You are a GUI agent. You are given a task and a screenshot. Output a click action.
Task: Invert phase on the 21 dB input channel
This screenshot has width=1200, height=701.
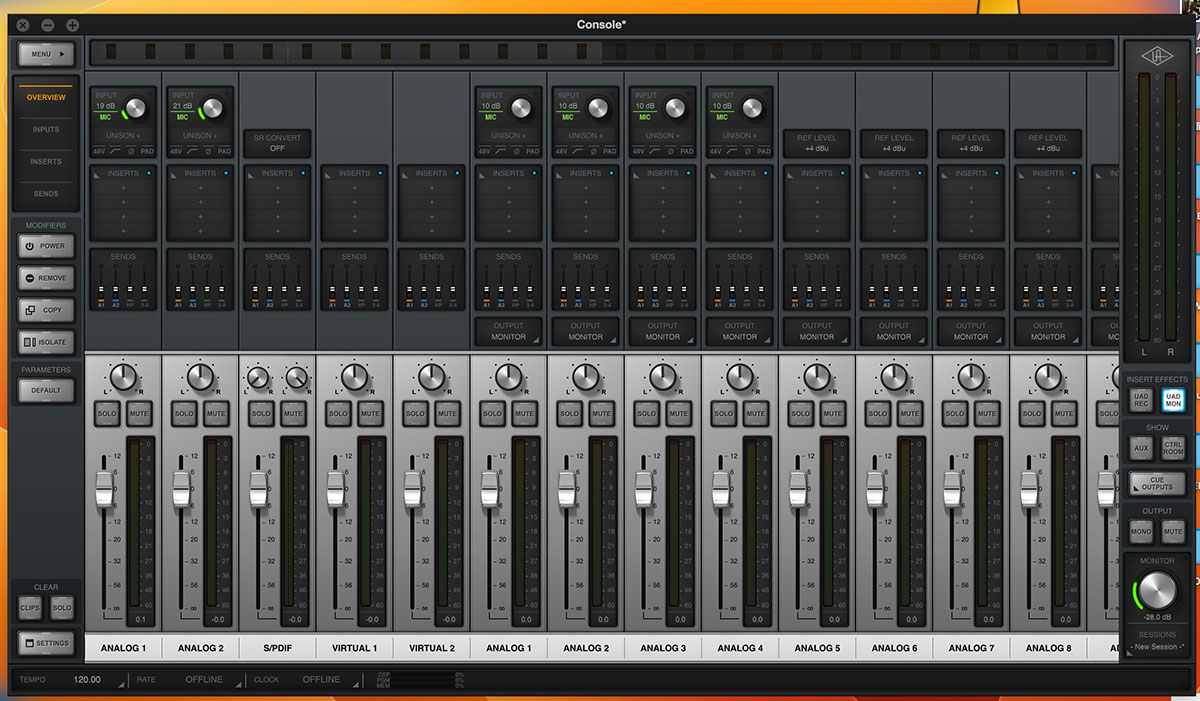point(209,151)
